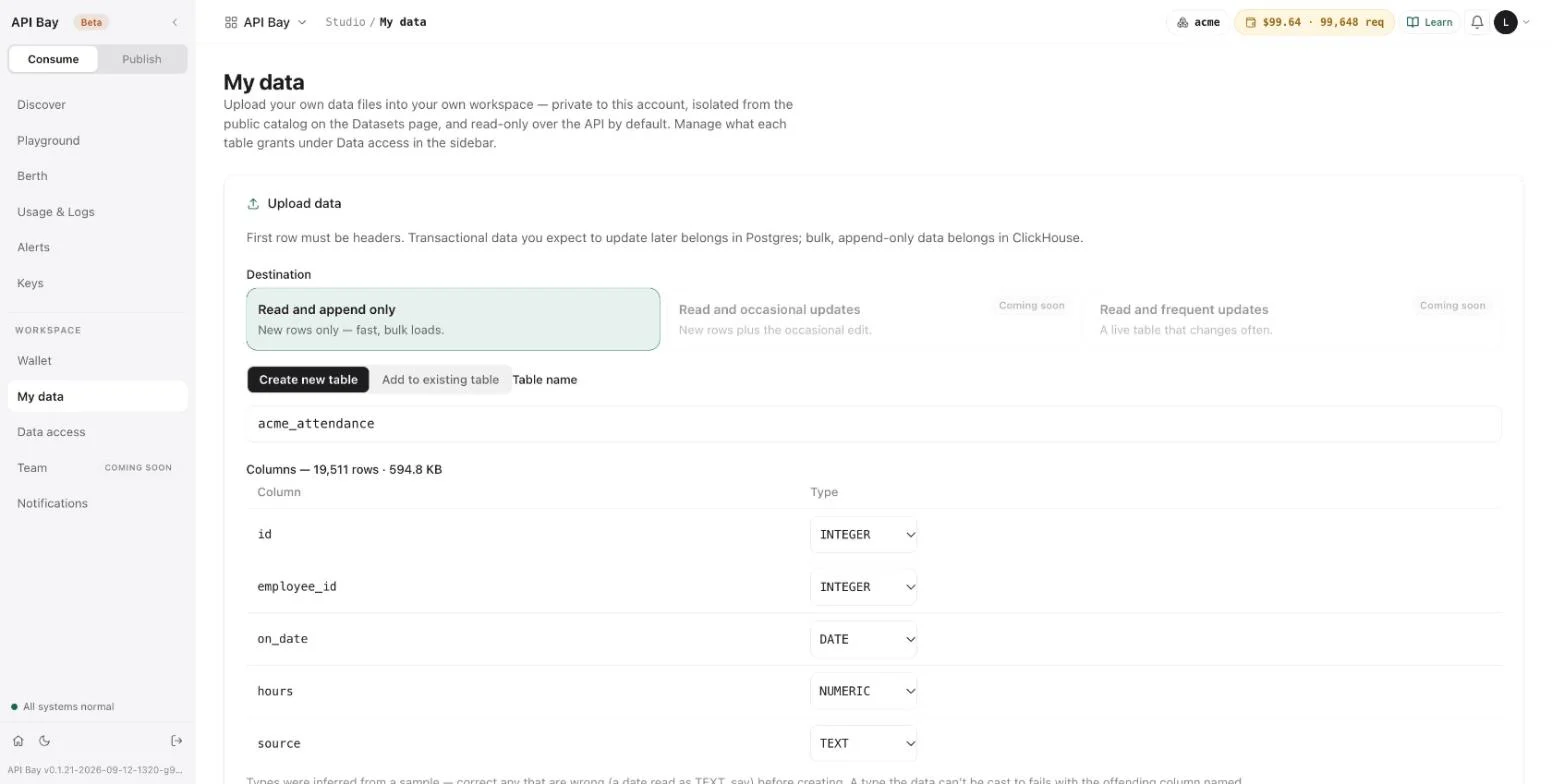Open the acme organization switcher
This screenshot has height=784, width=1552.
(x=1198, y=22)
